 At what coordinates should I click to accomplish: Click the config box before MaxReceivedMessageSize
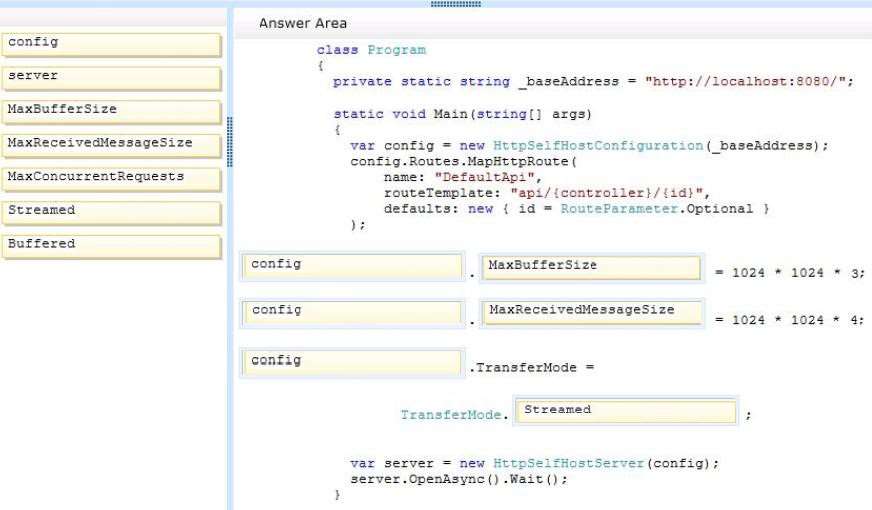(x=353, y=313)
